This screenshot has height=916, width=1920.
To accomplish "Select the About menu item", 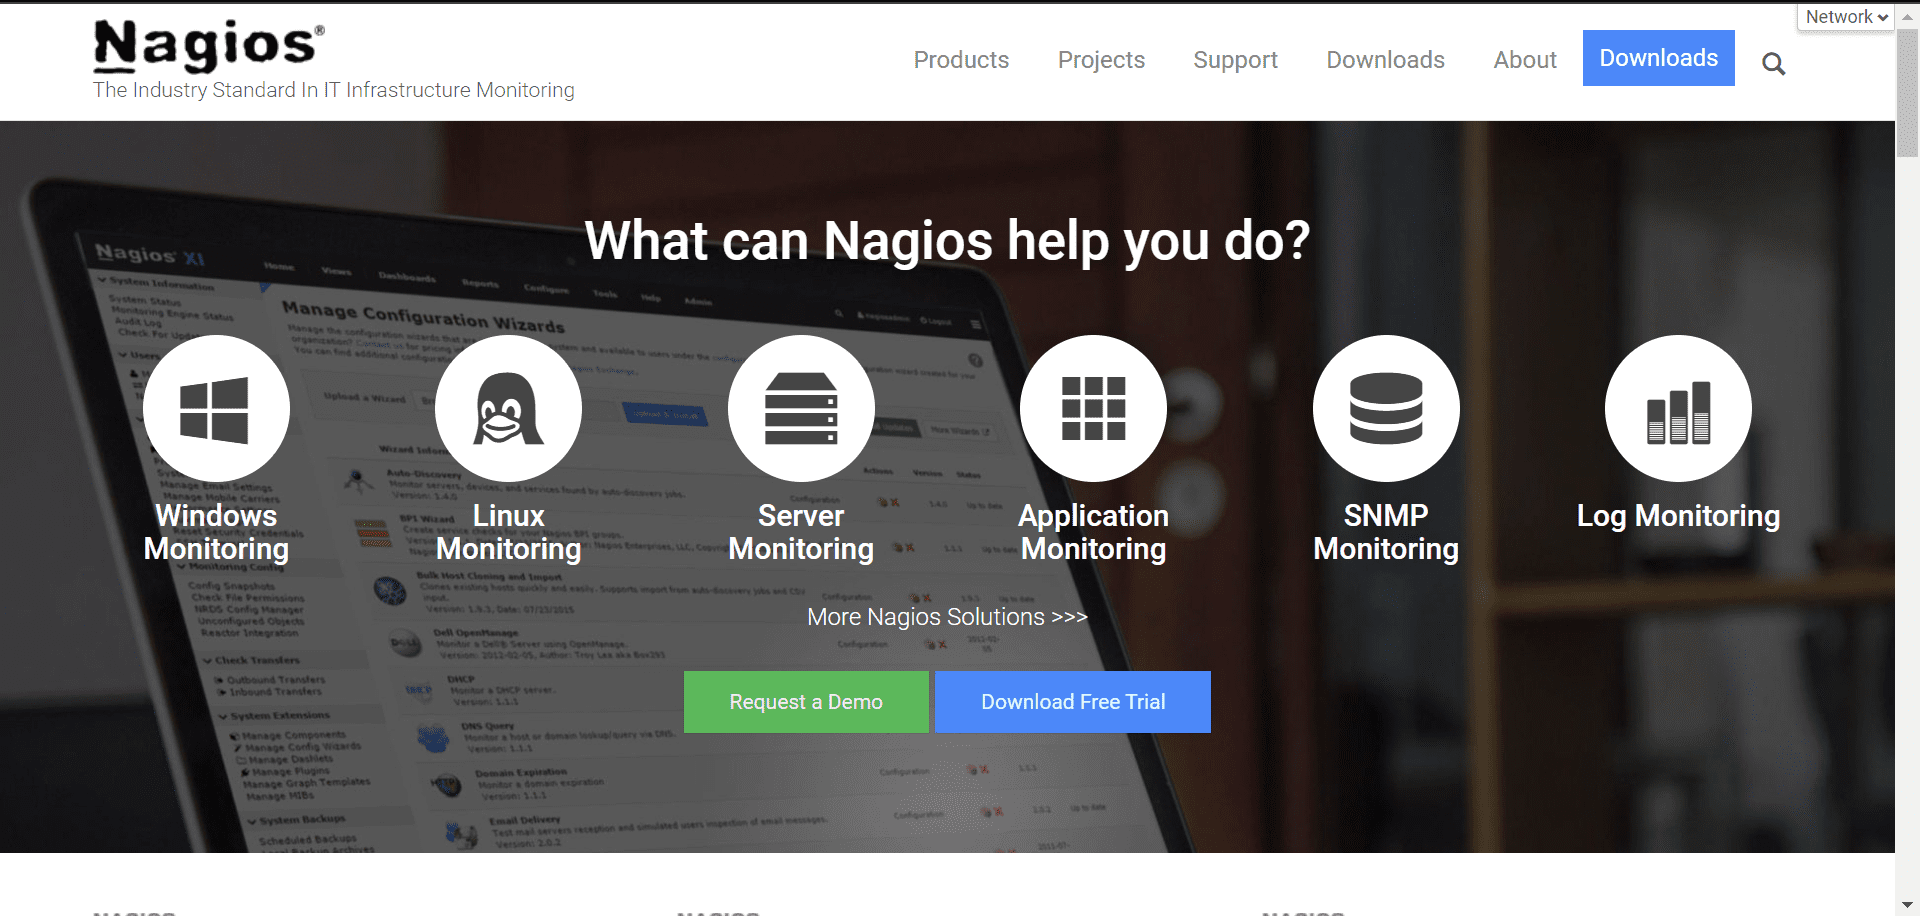I will (1524, 60).
